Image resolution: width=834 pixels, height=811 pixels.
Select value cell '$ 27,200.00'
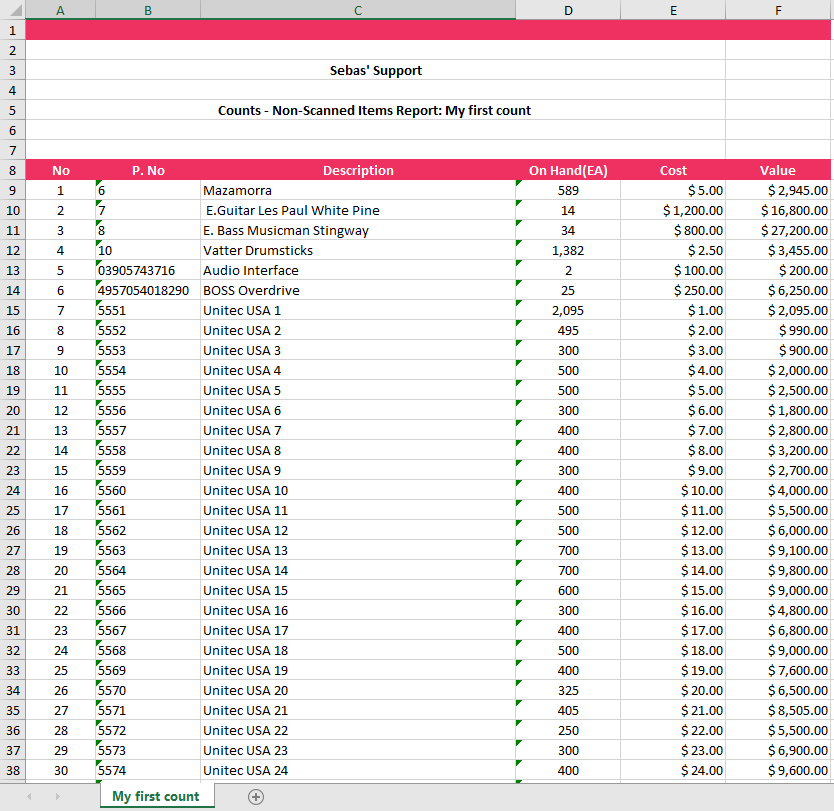(778, 230)
